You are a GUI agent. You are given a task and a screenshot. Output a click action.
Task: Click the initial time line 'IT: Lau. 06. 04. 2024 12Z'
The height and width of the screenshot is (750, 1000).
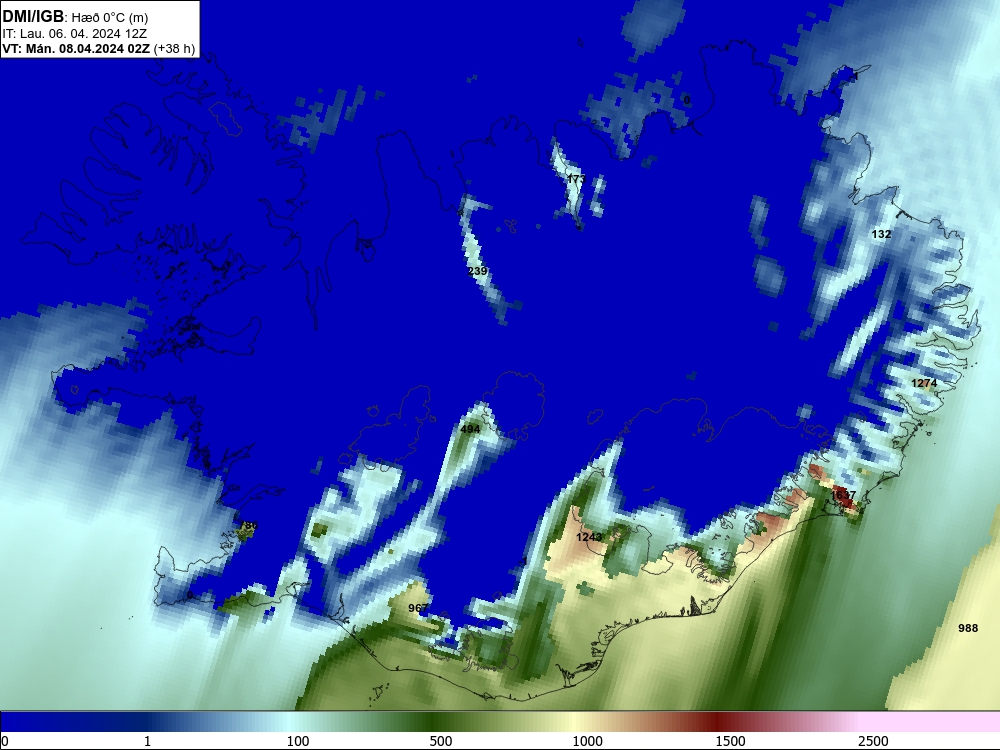[x=75, y=34]
